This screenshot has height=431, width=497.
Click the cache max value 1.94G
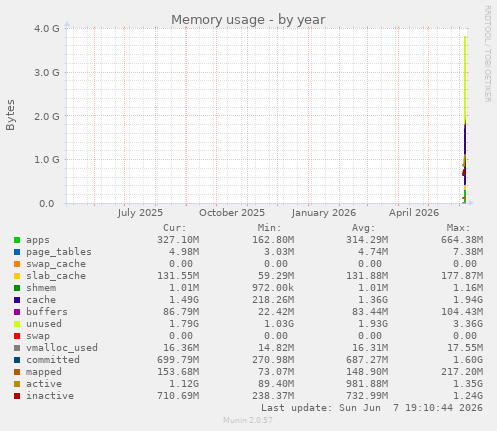click(468, 300)
